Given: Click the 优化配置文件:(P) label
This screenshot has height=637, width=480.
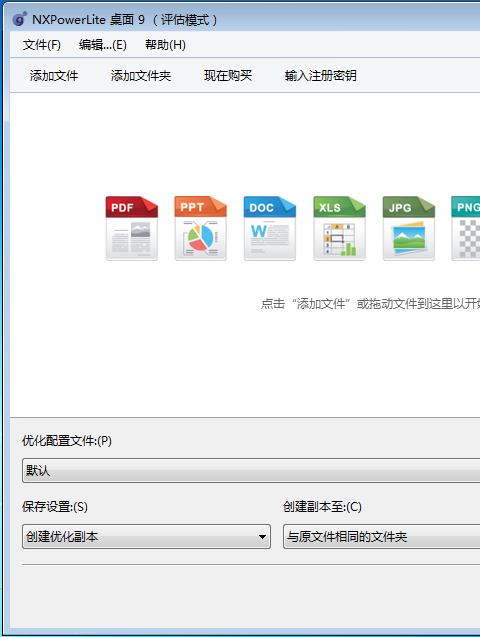Looking at the screenshot, I should pyautogui.click(x=67, y=441).
